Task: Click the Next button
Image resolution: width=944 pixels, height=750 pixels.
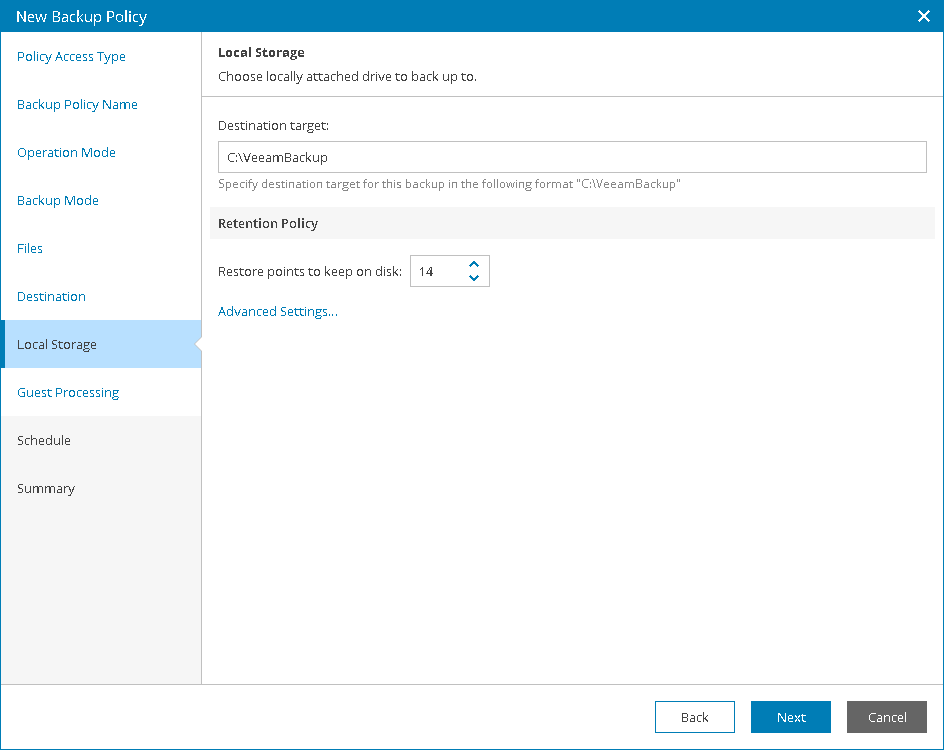Action: coord(790,717)
